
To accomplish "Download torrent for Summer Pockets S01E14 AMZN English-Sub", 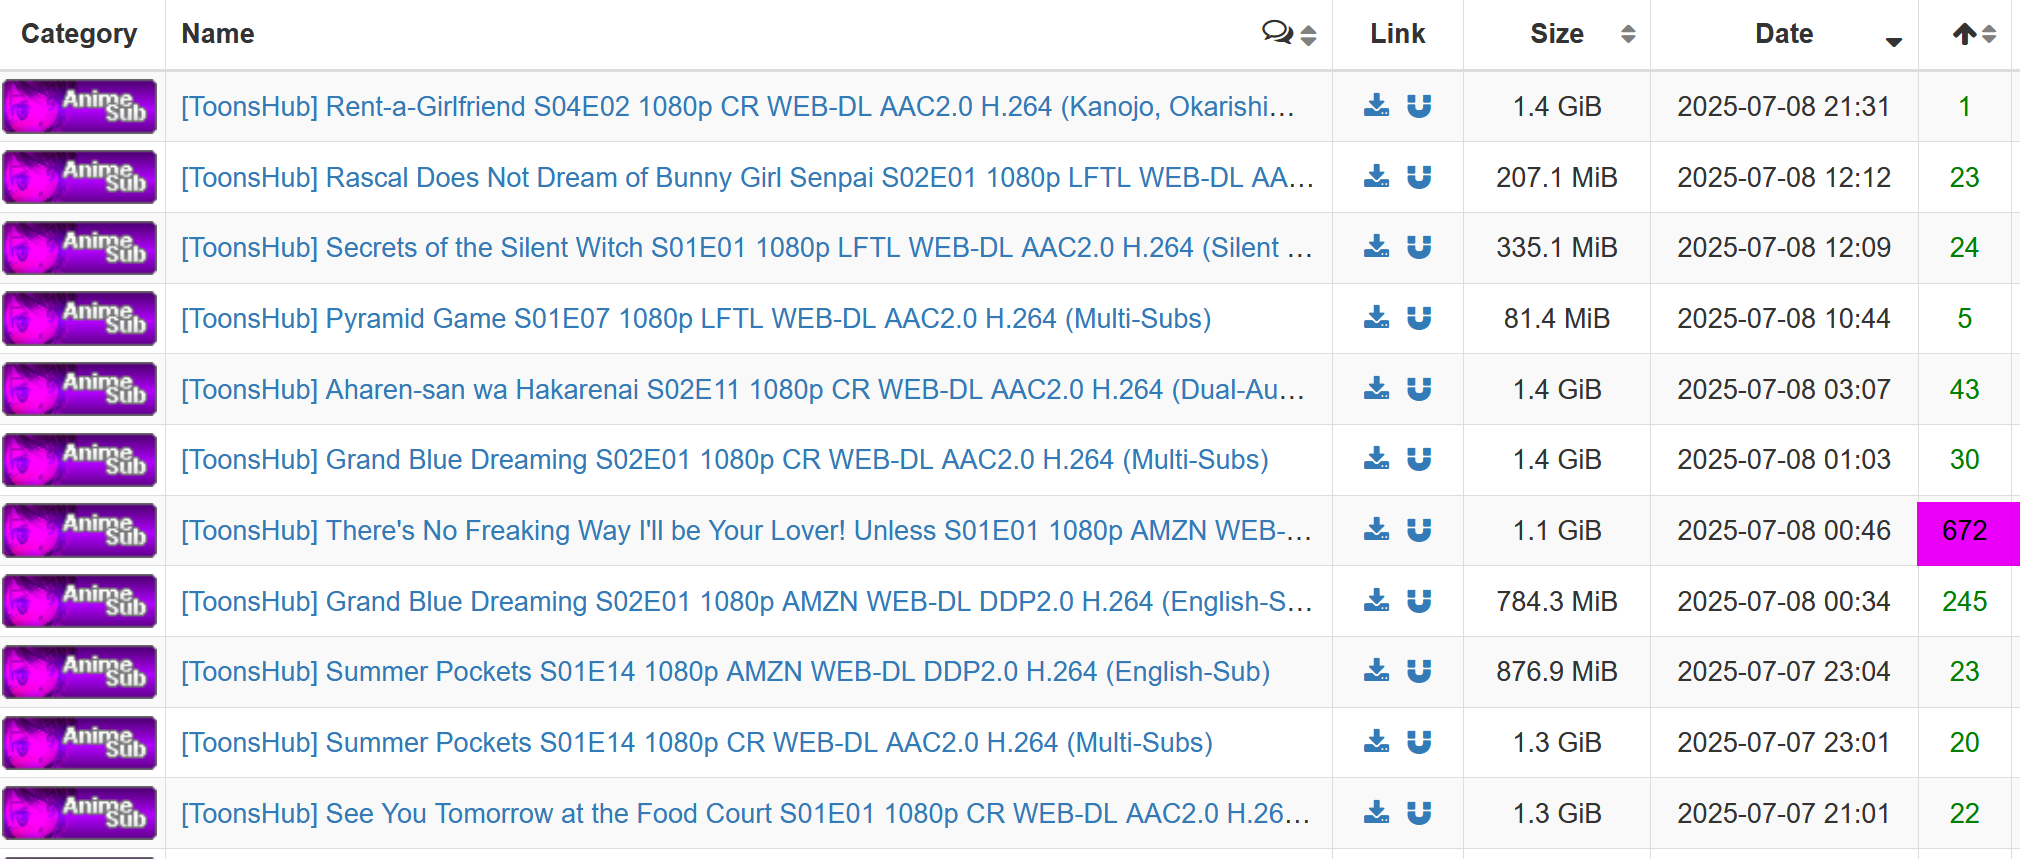I will pyautogui.click(x=1376, y=671).
